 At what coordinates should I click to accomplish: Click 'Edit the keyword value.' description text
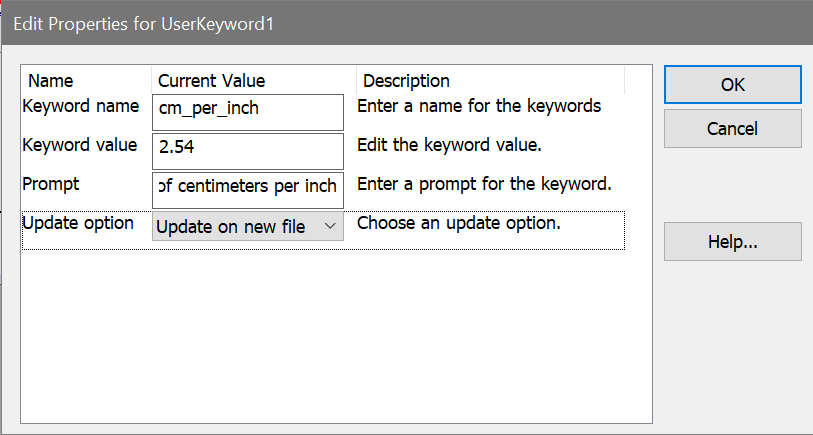(x=449, y=145)
